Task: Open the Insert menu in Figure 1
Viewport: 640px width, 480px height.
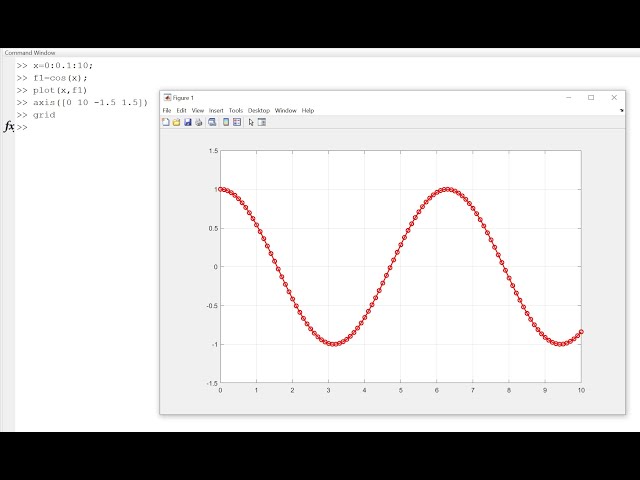Action: pos(216,111)
